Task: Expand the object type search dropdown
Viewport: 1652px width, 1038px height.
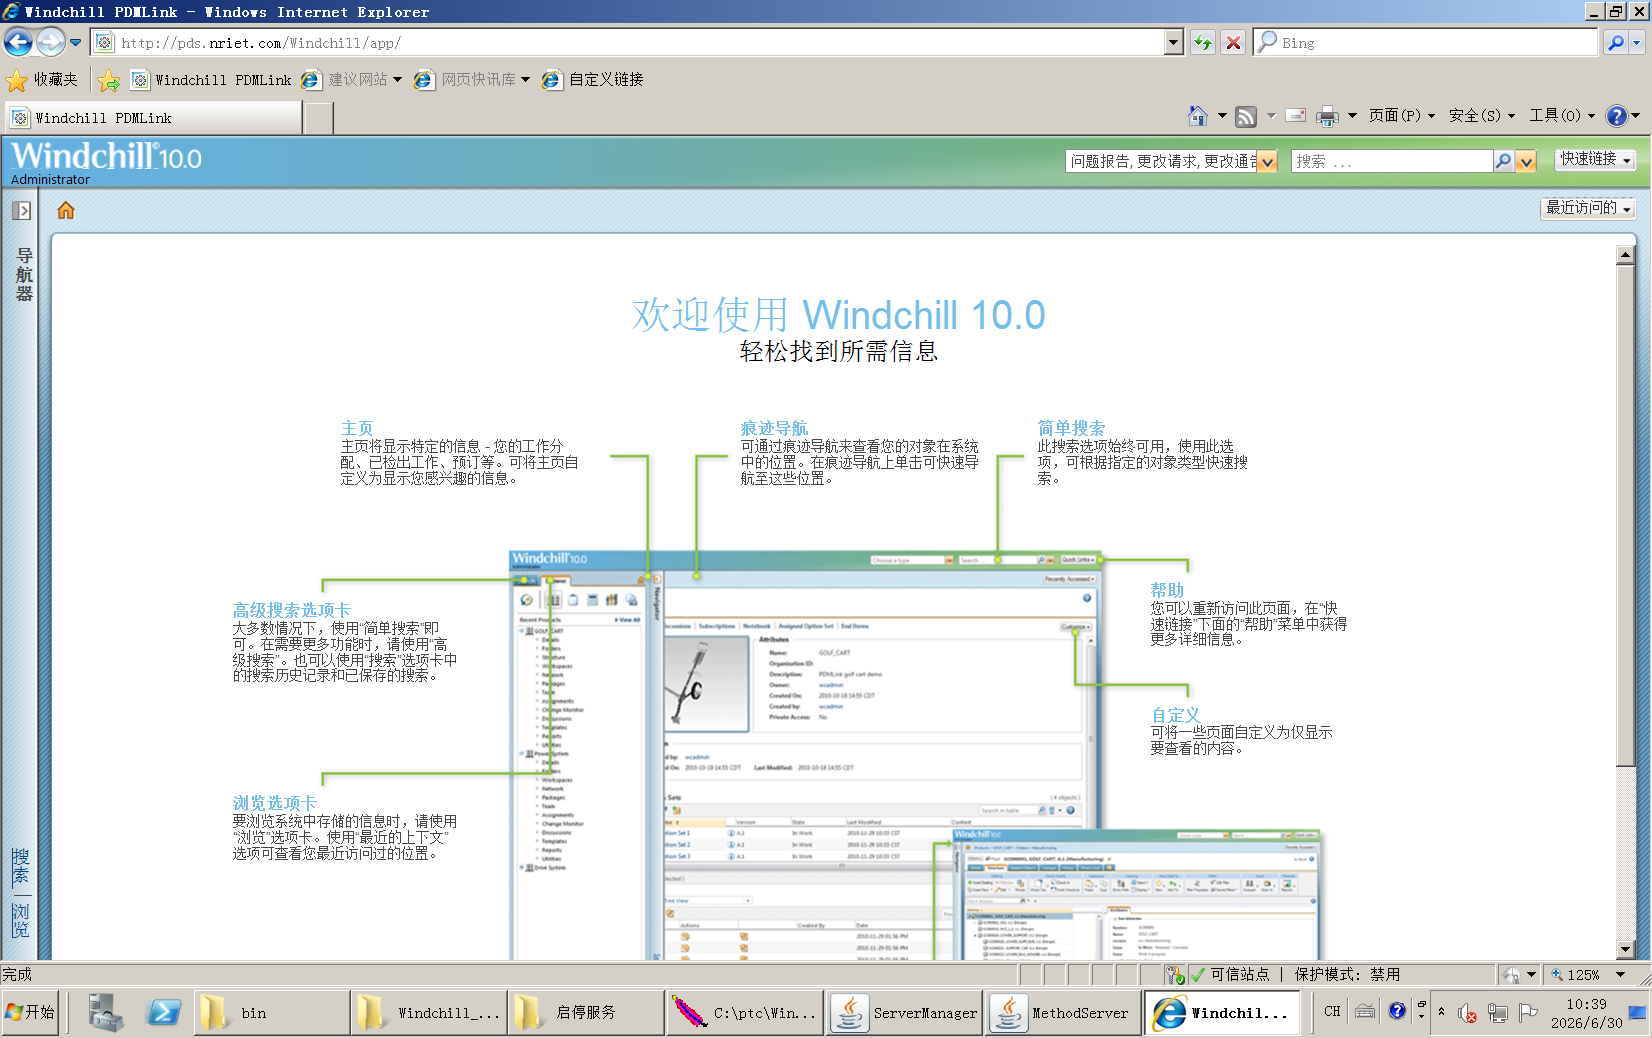Action: 1268,162
